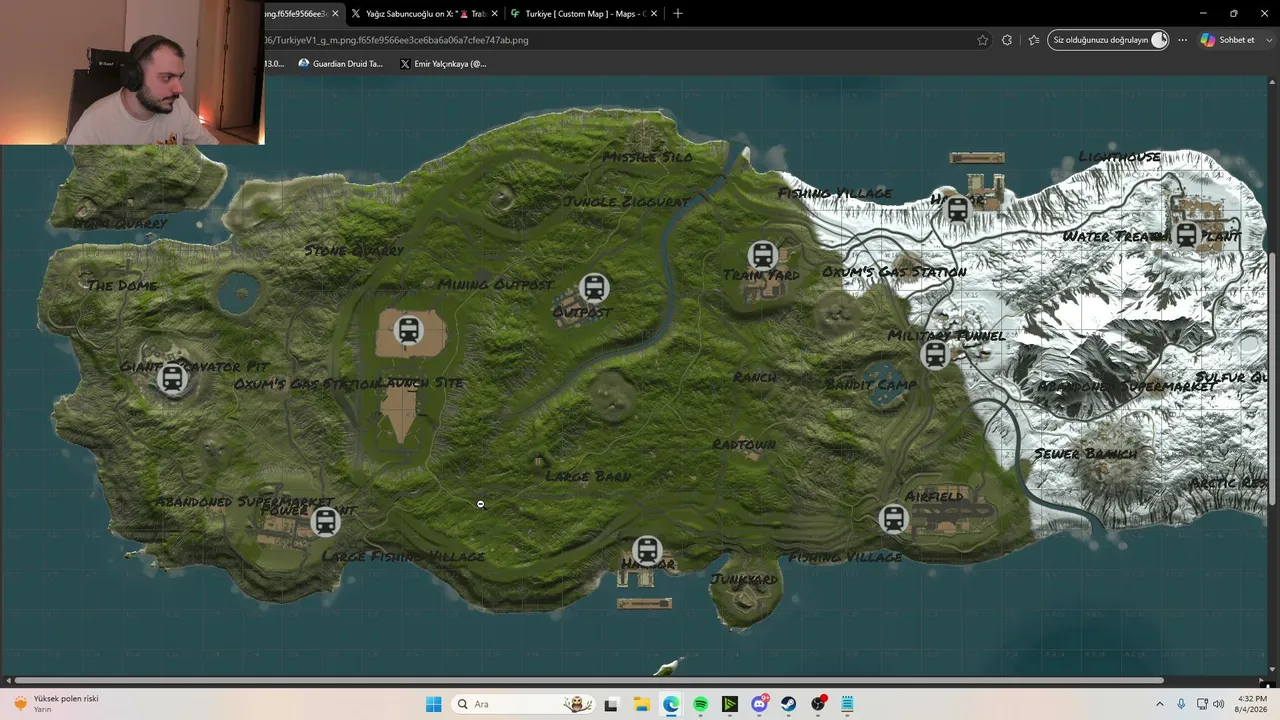The height and width of the screenshot is (720, 1280).
Task: Click the Missile Silo map label
Action: click(x=647, y=157)
